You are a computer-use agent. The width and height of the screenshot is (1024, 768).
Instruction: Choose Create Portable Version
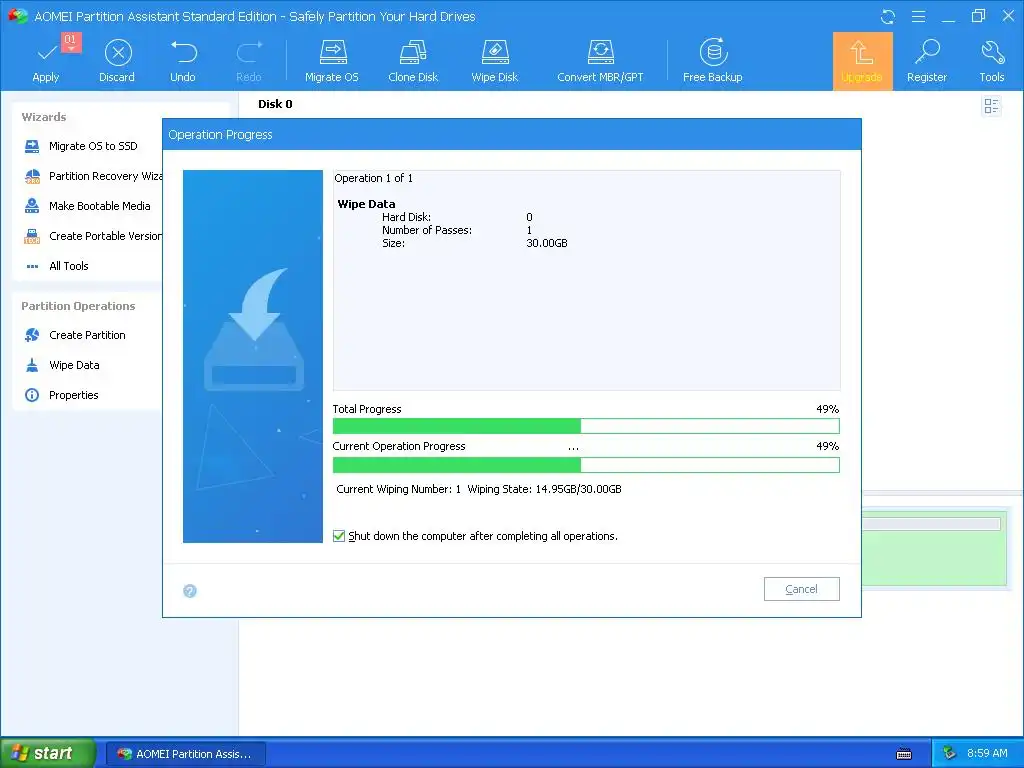click(x=92, y=236)
